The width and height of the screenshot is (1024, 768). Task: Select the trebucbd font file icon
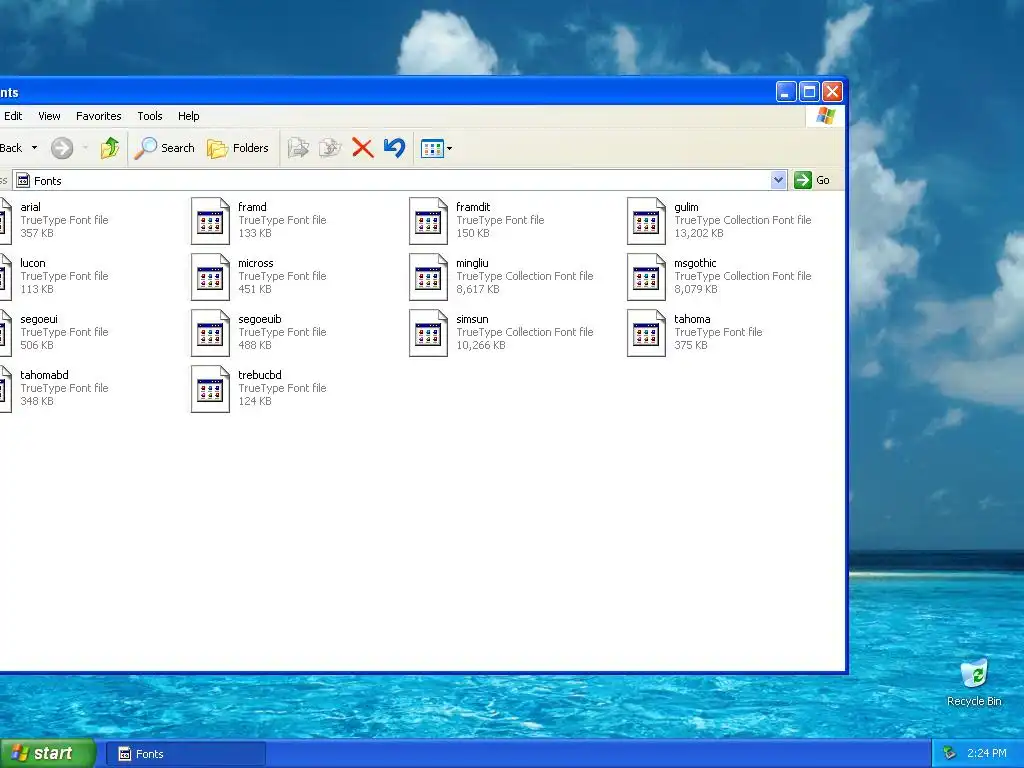pos(210,390)
